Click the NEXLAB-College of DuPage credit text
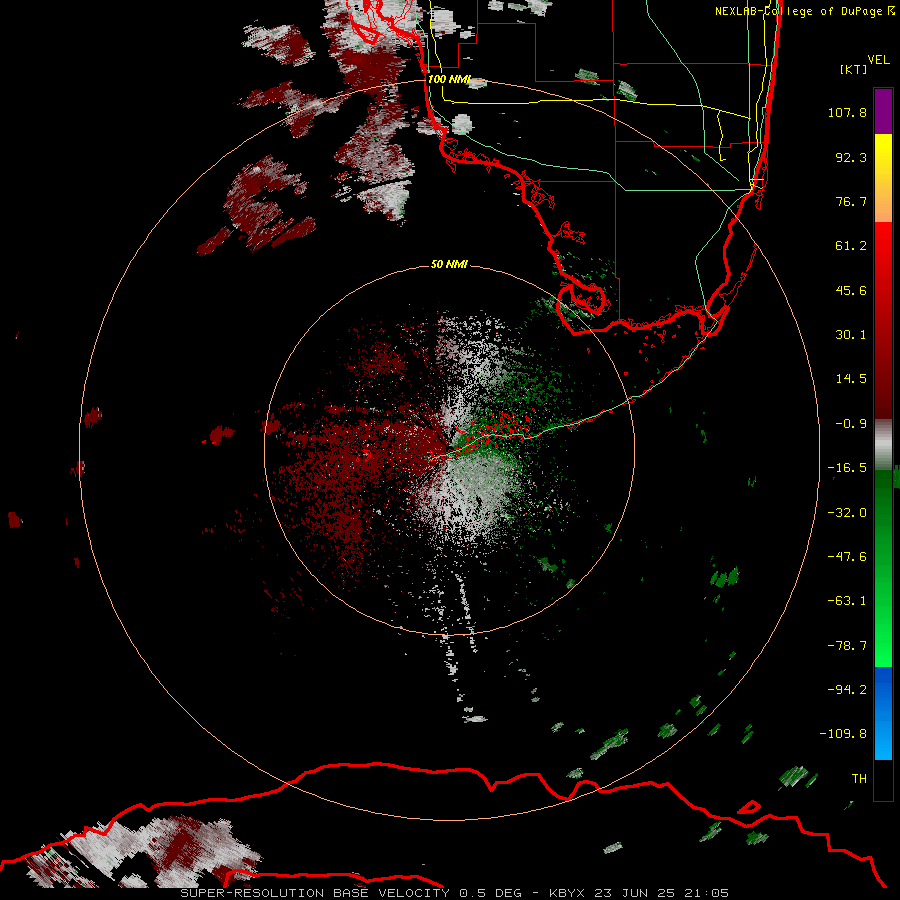 point(798,11)
